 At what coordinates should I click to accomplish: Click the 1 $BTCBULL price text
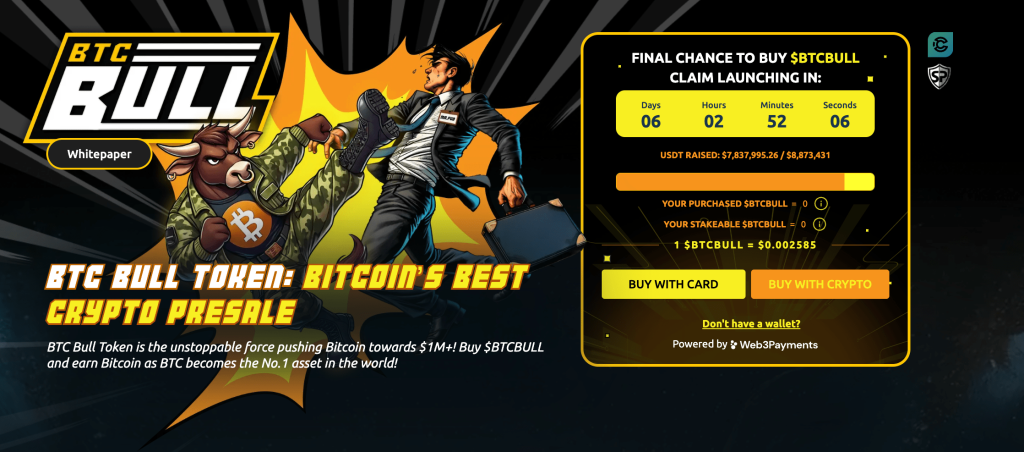click(744, 245)
